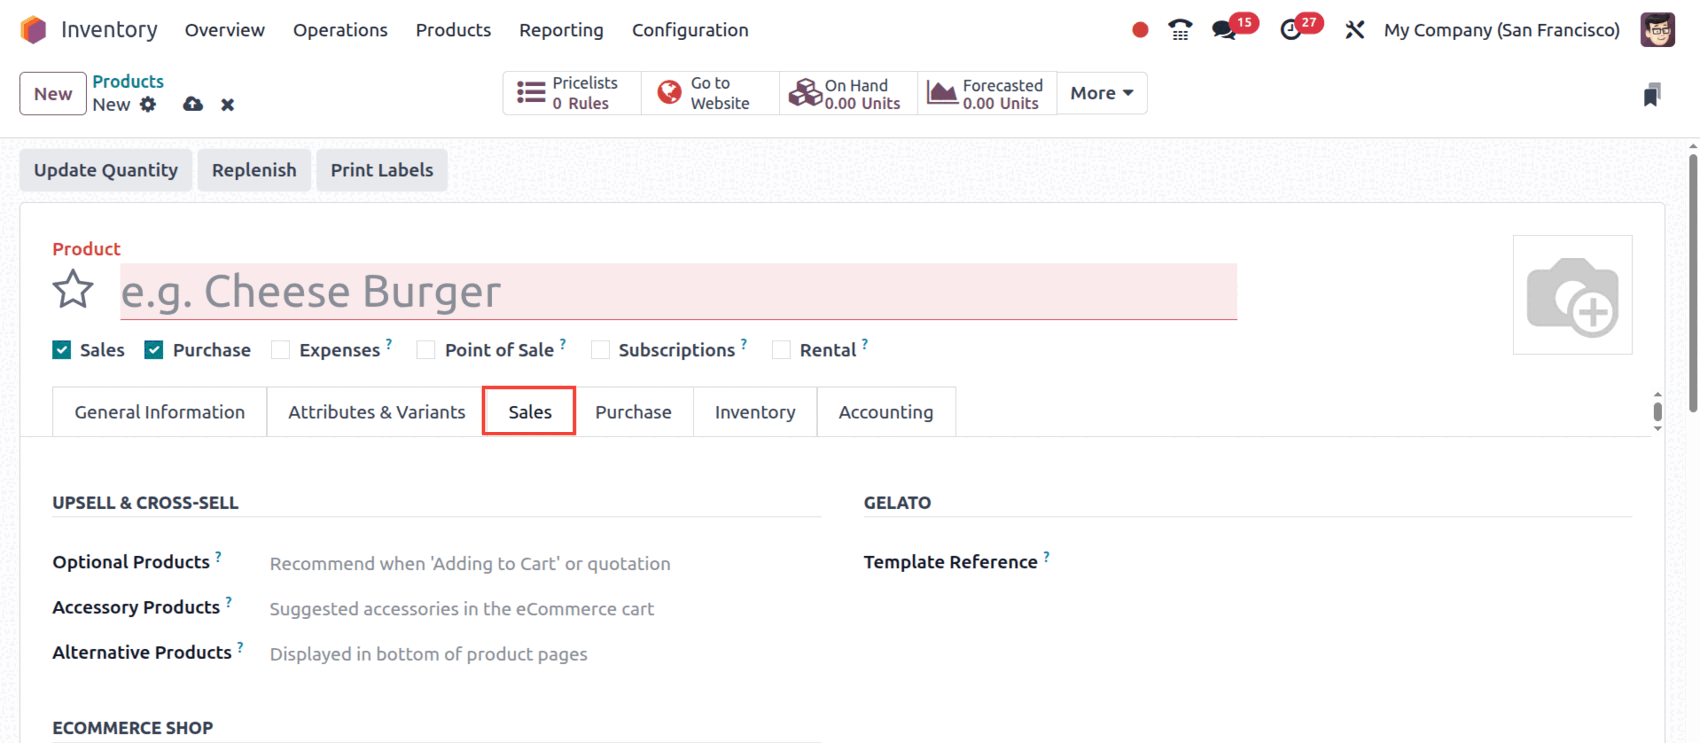Click the VoIP phone icon in the top bar
This screenshot has width=1700, height=743.
pos(1180,30)
